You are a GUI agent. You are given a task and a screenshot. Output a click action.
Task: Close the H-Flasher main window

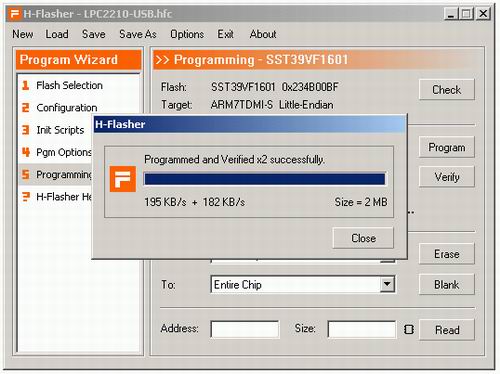pyautogui.click(x=483, y=14)
